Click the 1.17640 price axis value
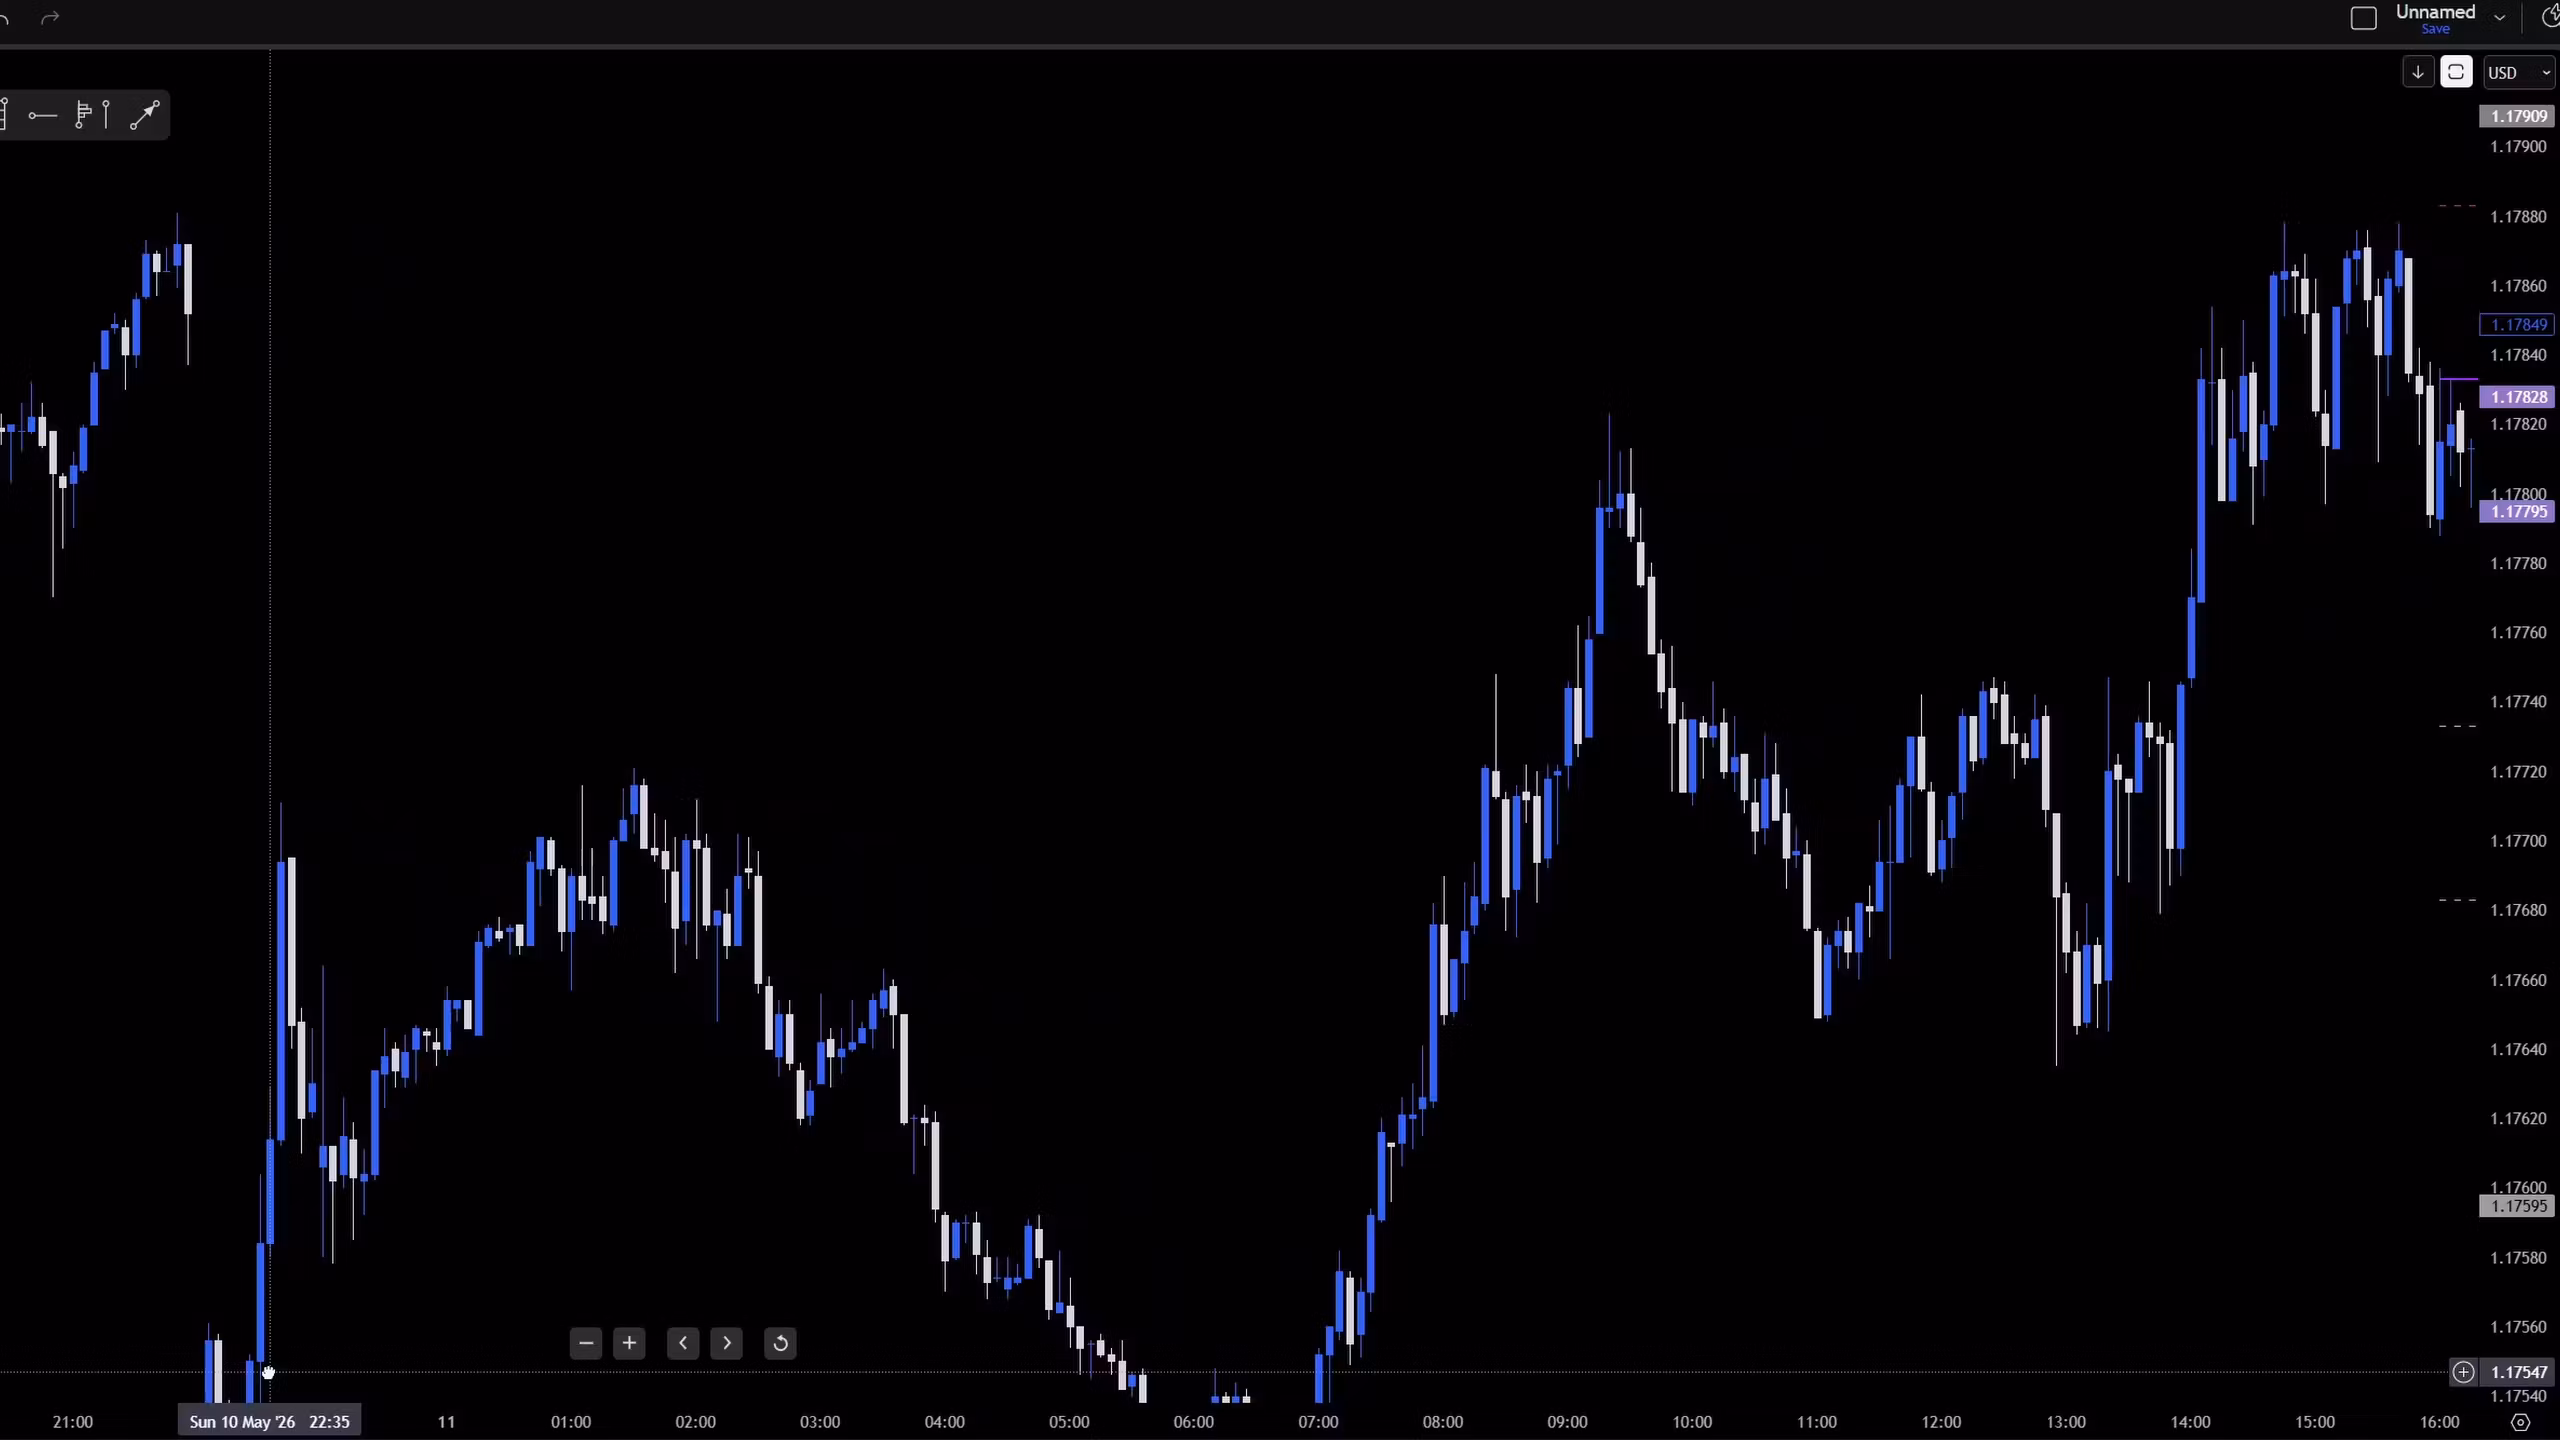This screenshot has height=1440, width=2560. pyautogui.click(x=2518, y=1050)
